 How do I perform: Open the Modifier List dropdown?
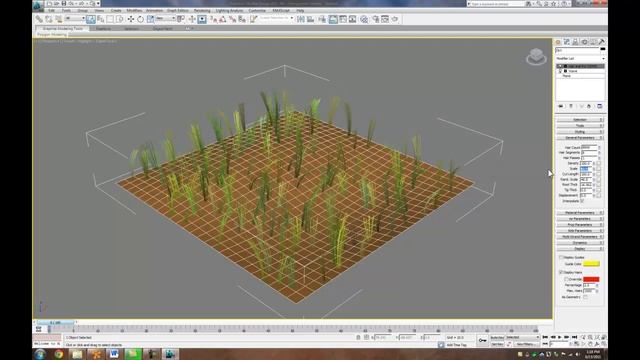[580, 58]
